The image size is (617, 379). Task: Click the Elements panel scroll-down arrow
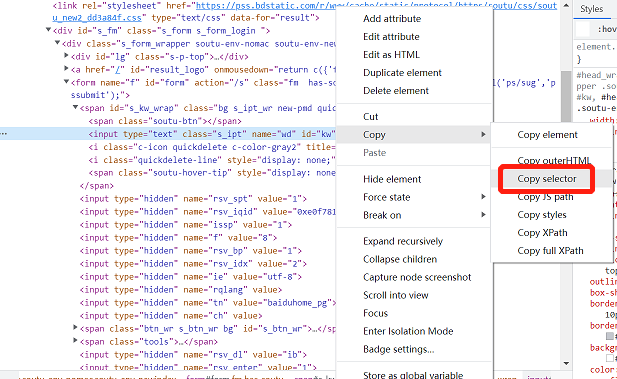566,363
